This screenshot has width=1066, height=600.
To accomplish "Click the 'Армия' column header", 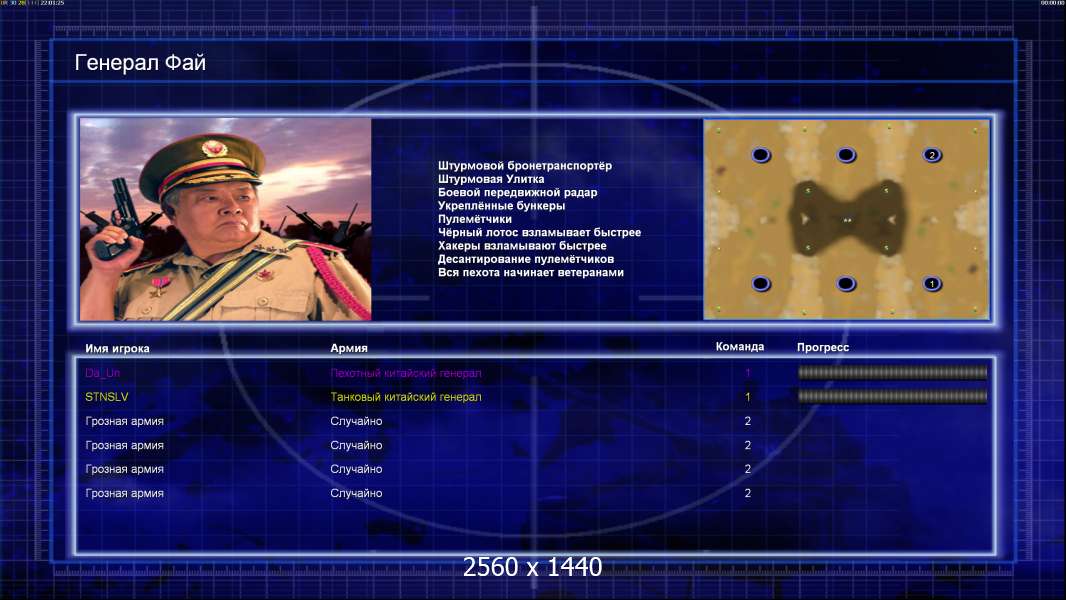I will click(349, 348).
